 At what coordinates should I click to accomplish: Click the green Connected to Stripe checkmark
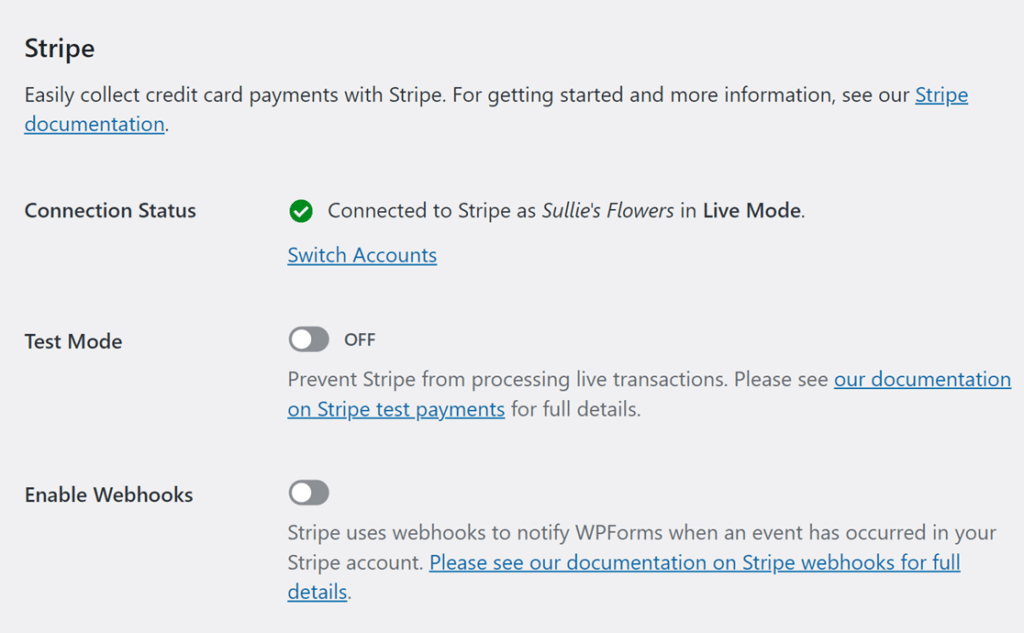point(301,211)
